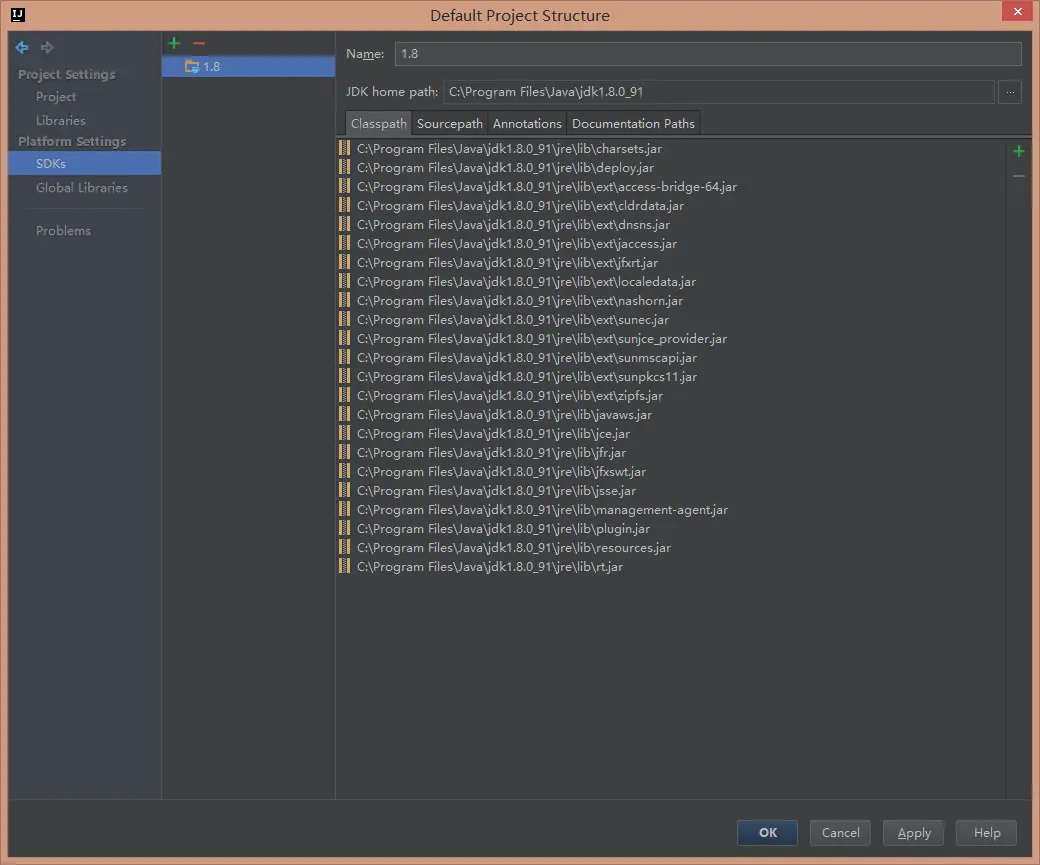Click the back navigation arrow

point(22,47)
